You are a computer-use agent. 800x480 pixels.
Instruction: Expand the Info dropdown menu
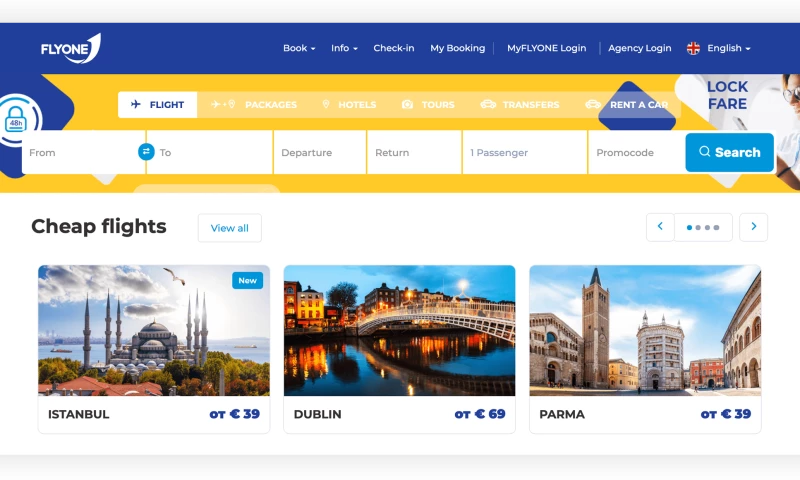coord(344,48)
